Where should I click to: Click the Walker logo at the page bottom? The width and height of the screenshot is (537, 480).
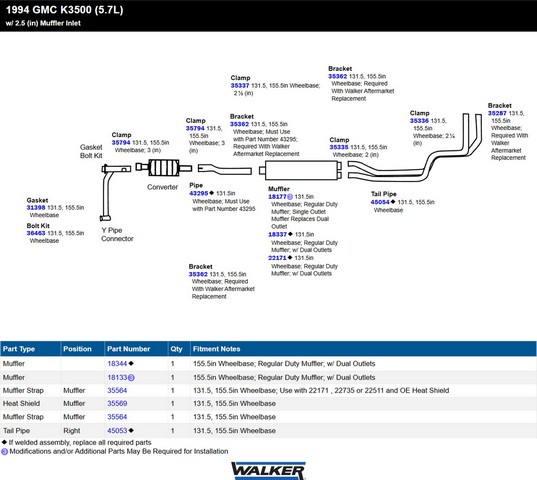click(x=268, y=471)
